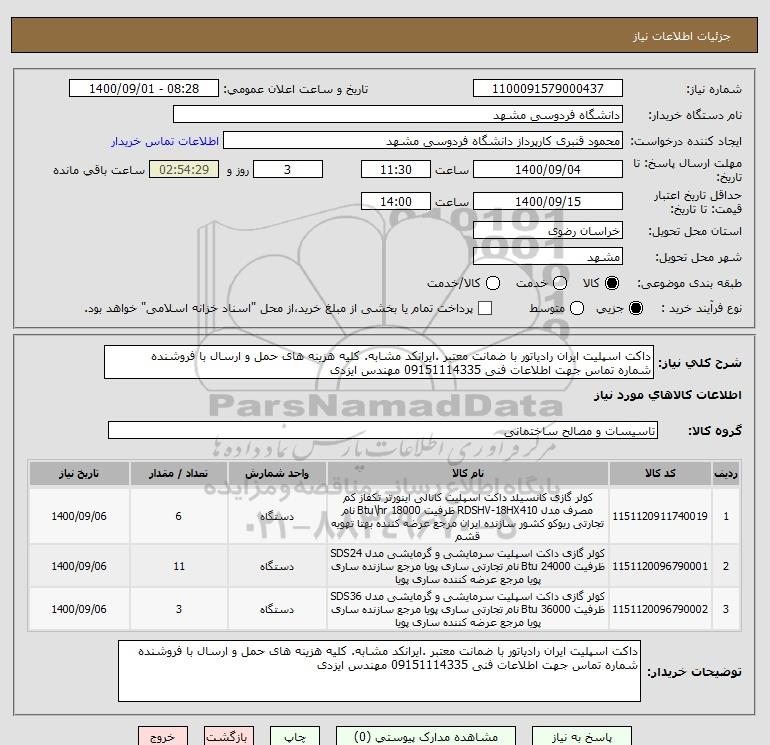The width and height of the screenshot is (770, 745).
Task: Click the ردیف column header
Action: [726, 473]
